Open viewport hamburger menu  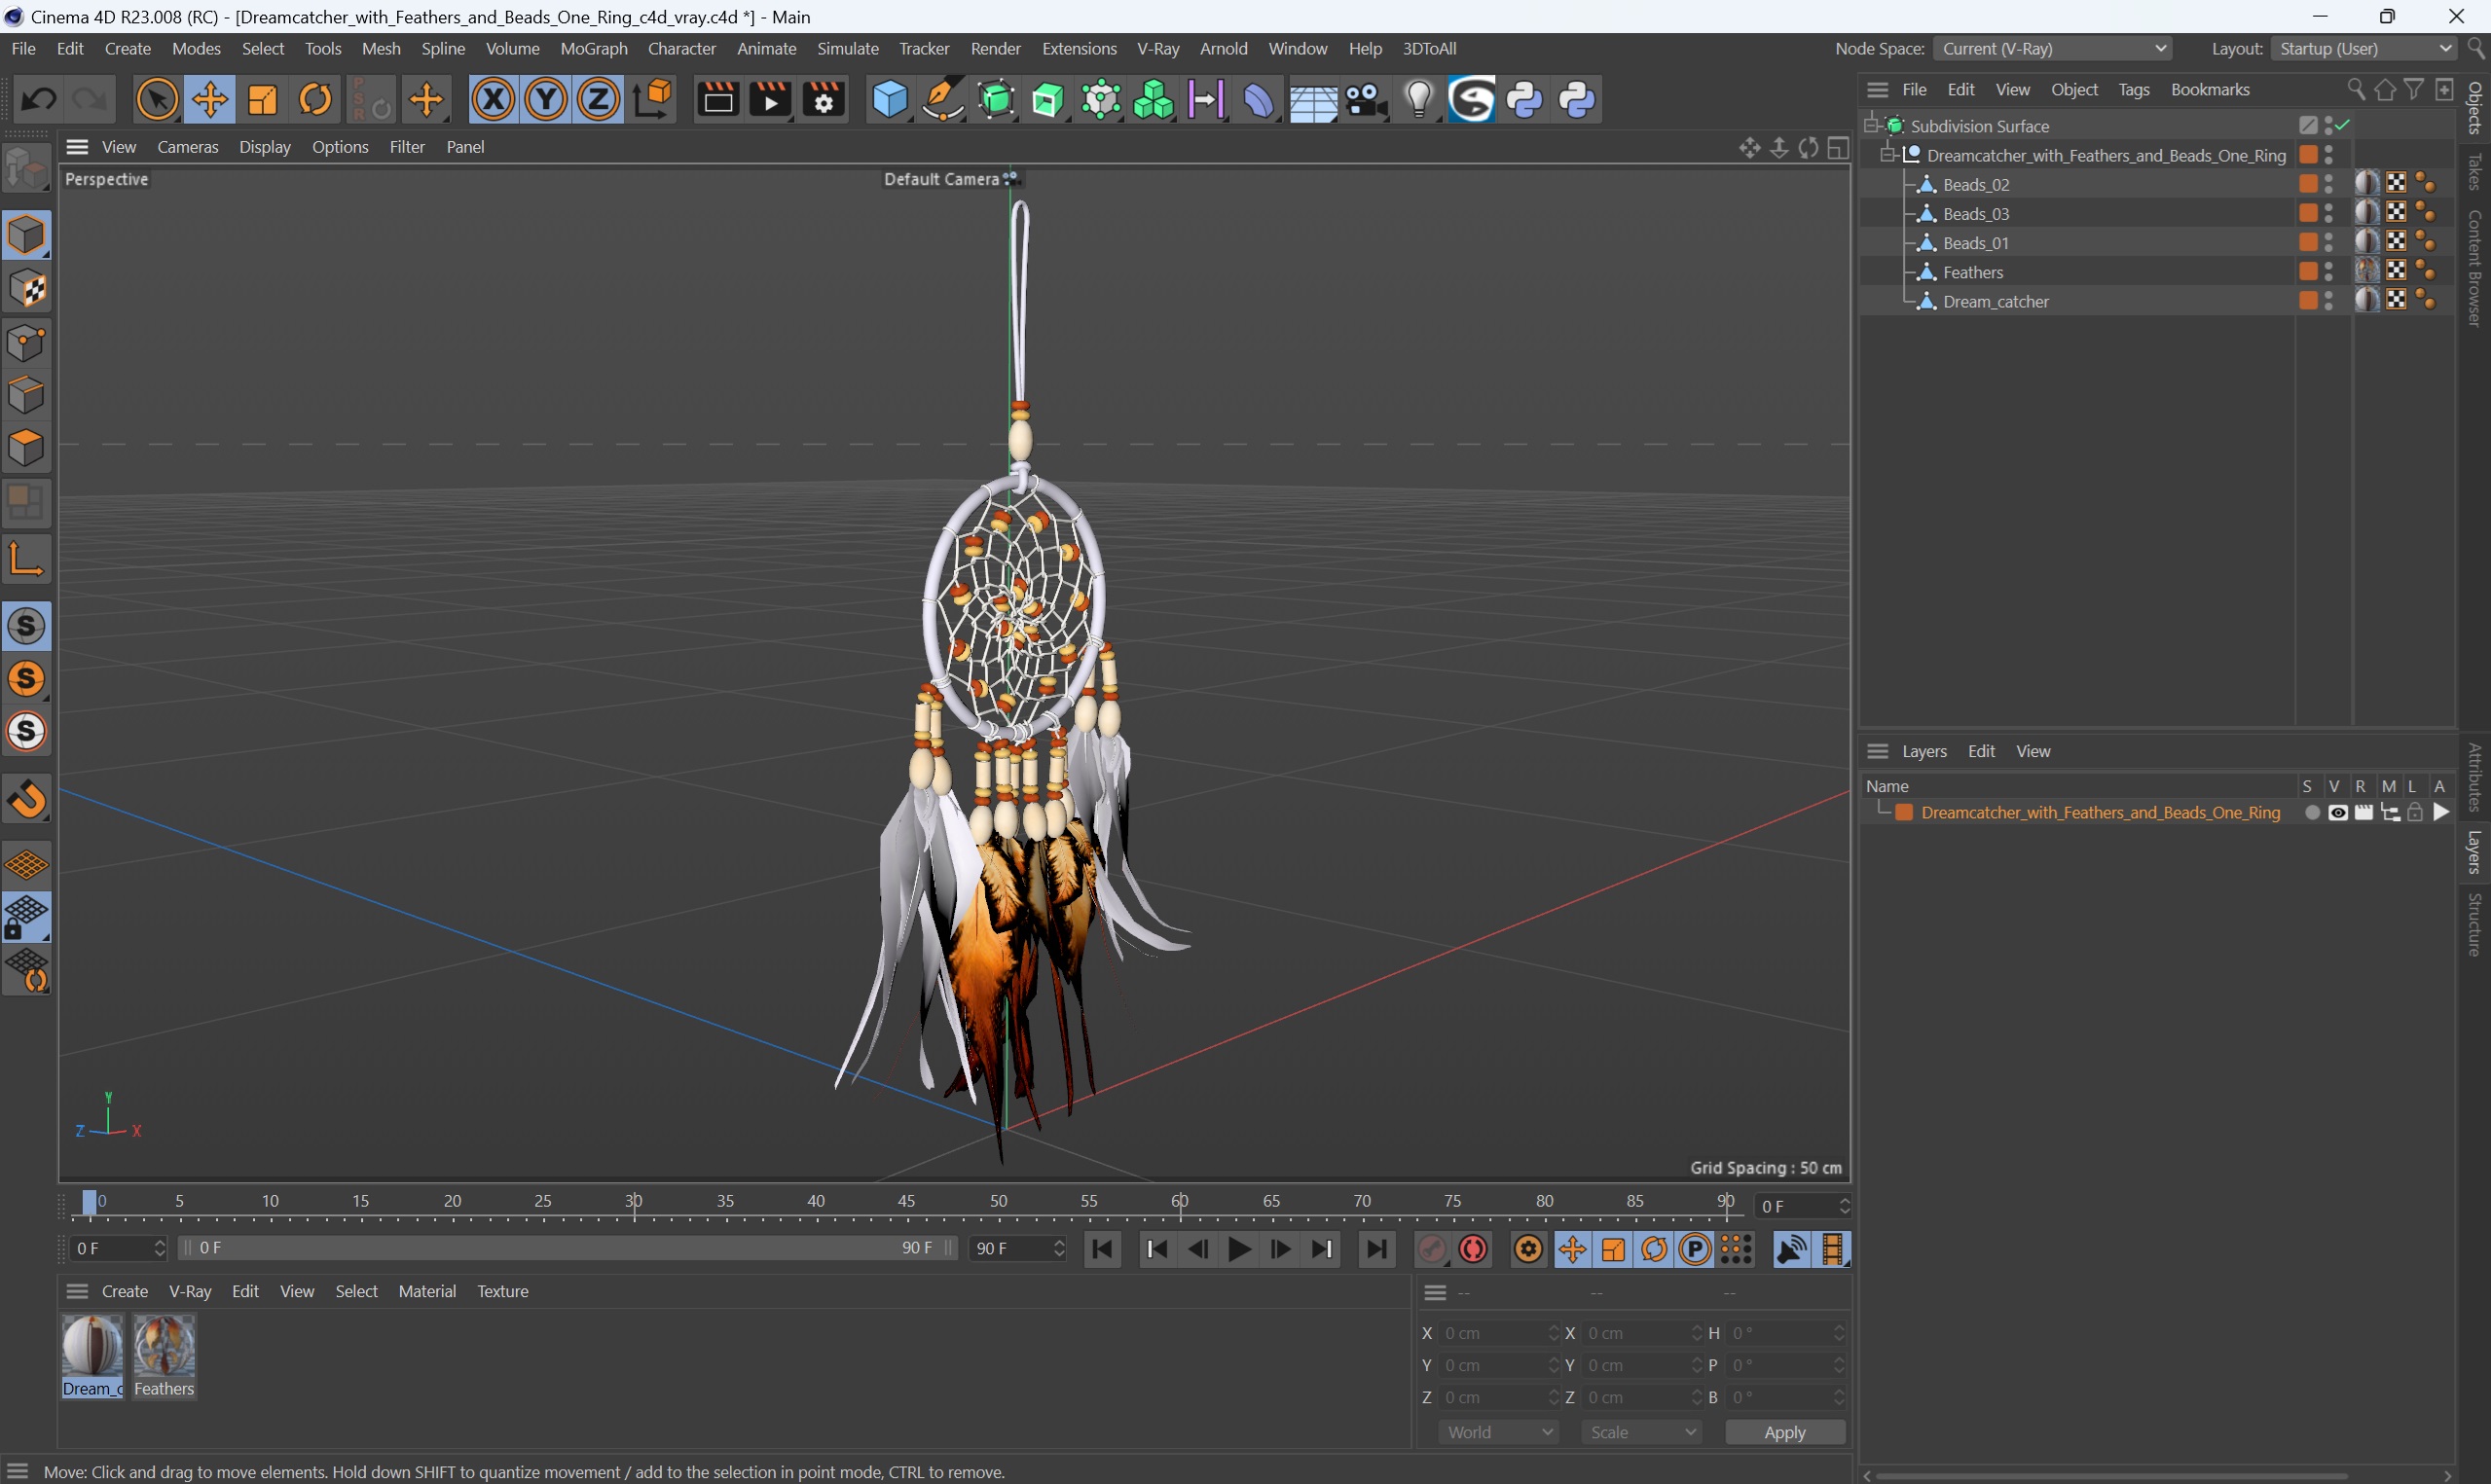click(77, 147)
